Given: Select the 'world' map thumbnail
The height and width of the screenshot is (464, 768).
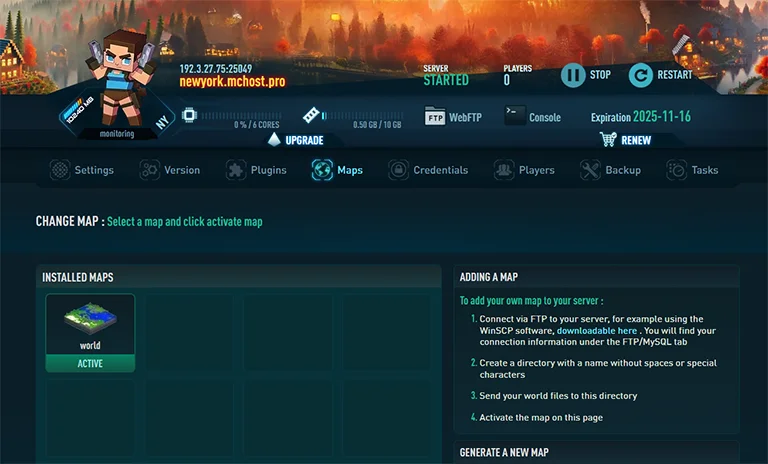Looking at the screenshot, I should (90, 323).
